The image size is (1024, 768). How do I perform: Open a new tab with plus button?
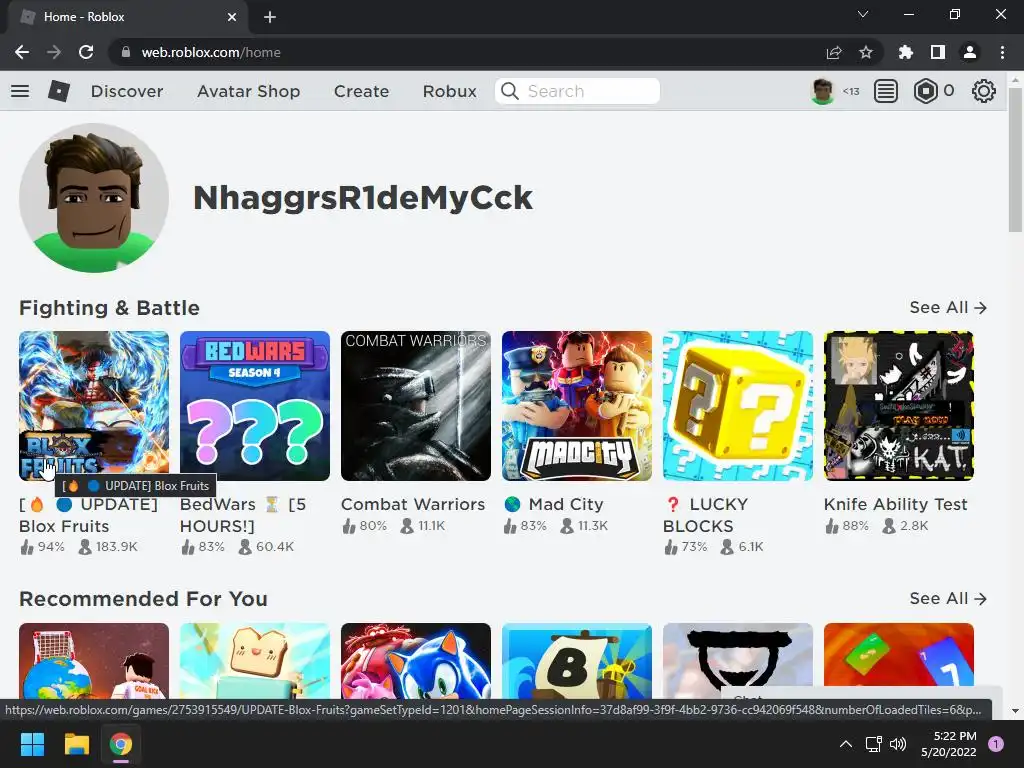[270, 17]
